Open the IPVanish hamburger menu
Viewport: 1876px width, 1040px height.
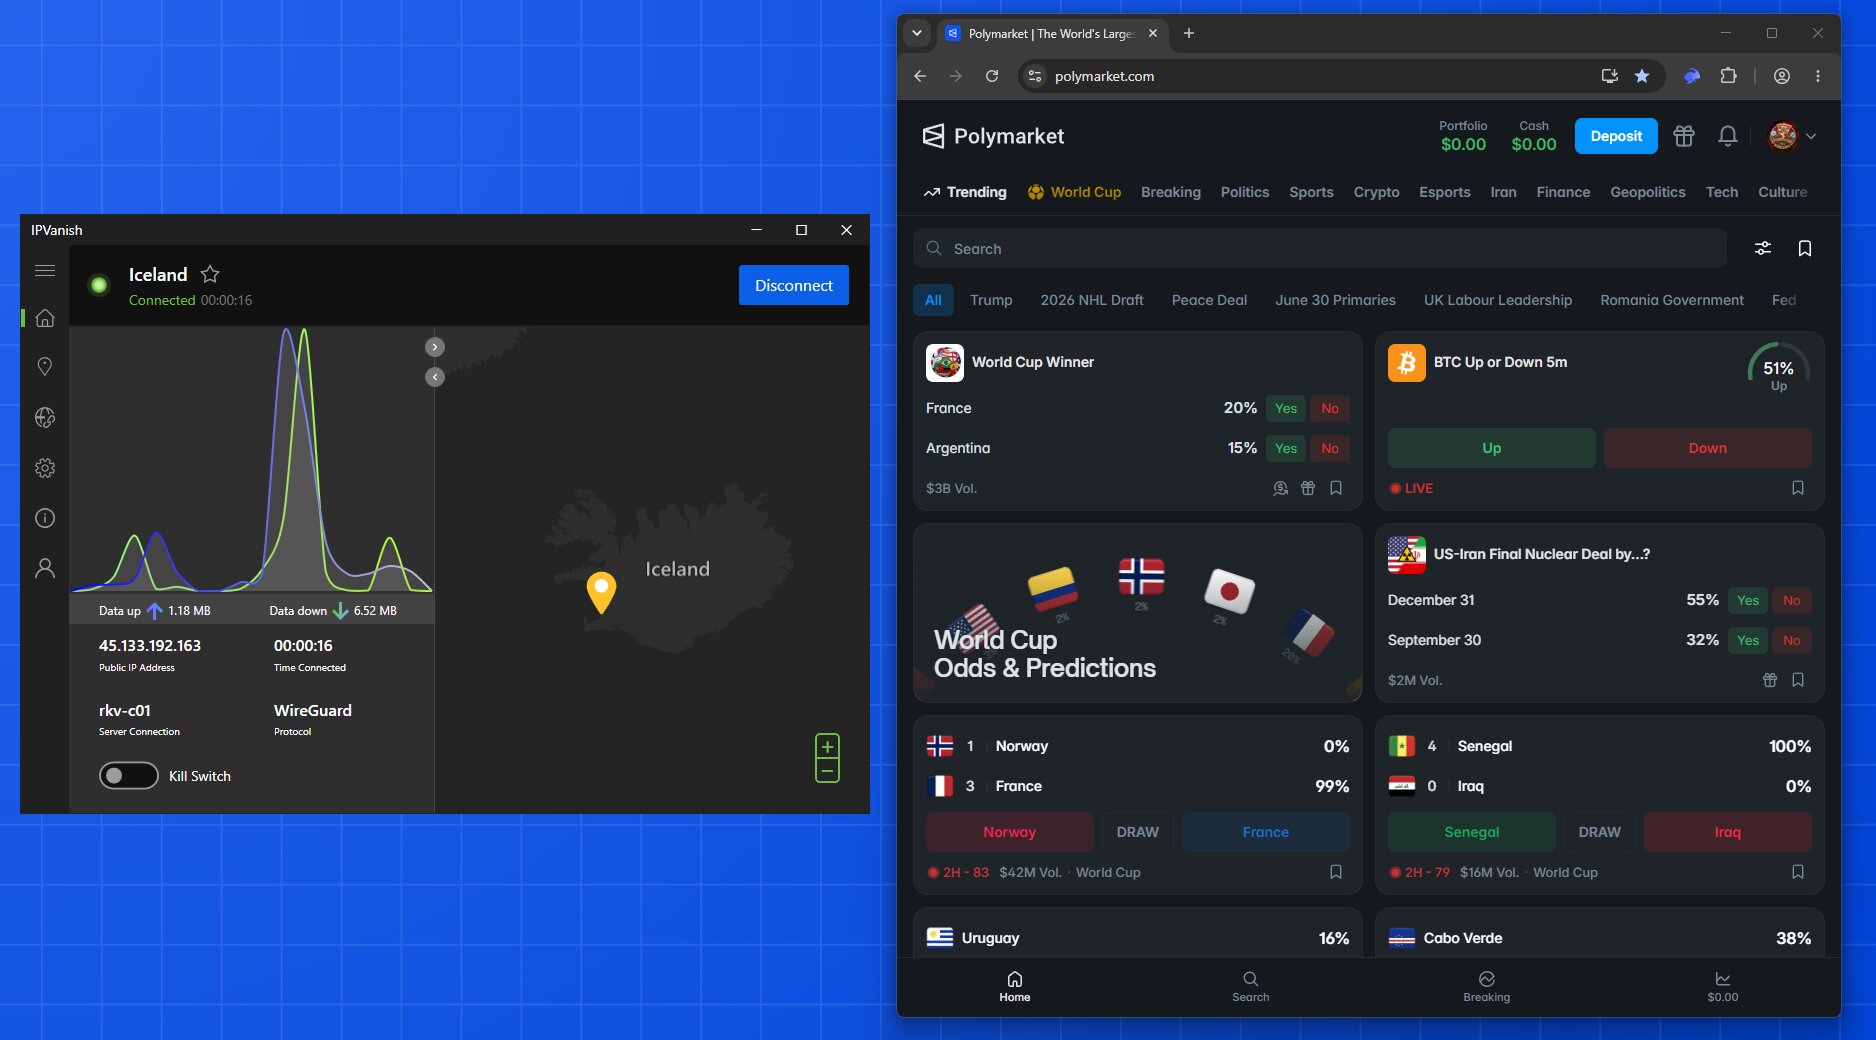(44, 271)
